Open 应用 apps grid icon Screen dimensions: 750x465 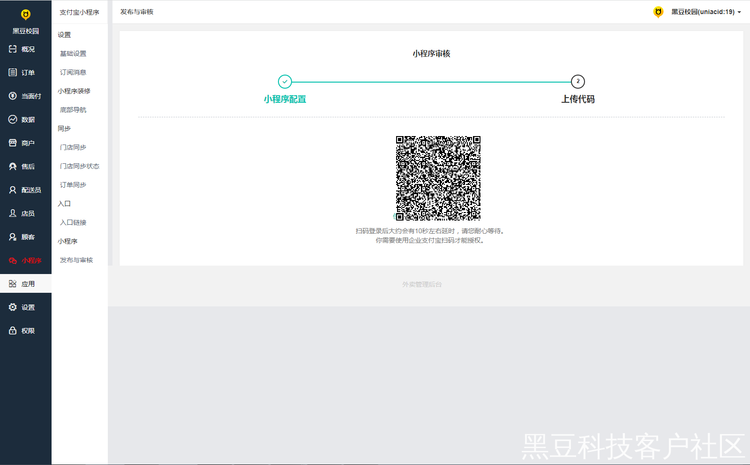[13, 284]
